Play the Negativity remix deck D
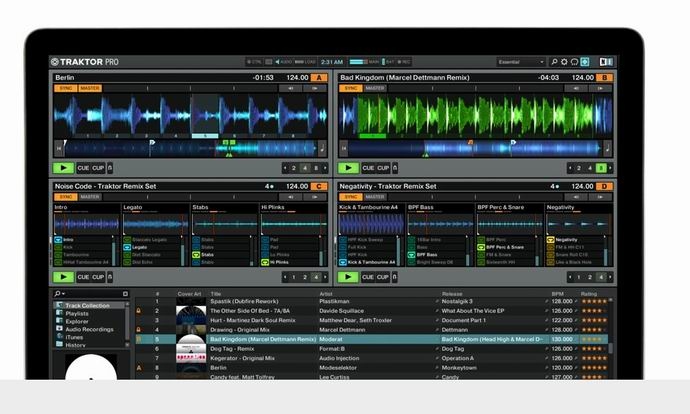The width and height of the screenshot is (690, 414). point(348,277)
